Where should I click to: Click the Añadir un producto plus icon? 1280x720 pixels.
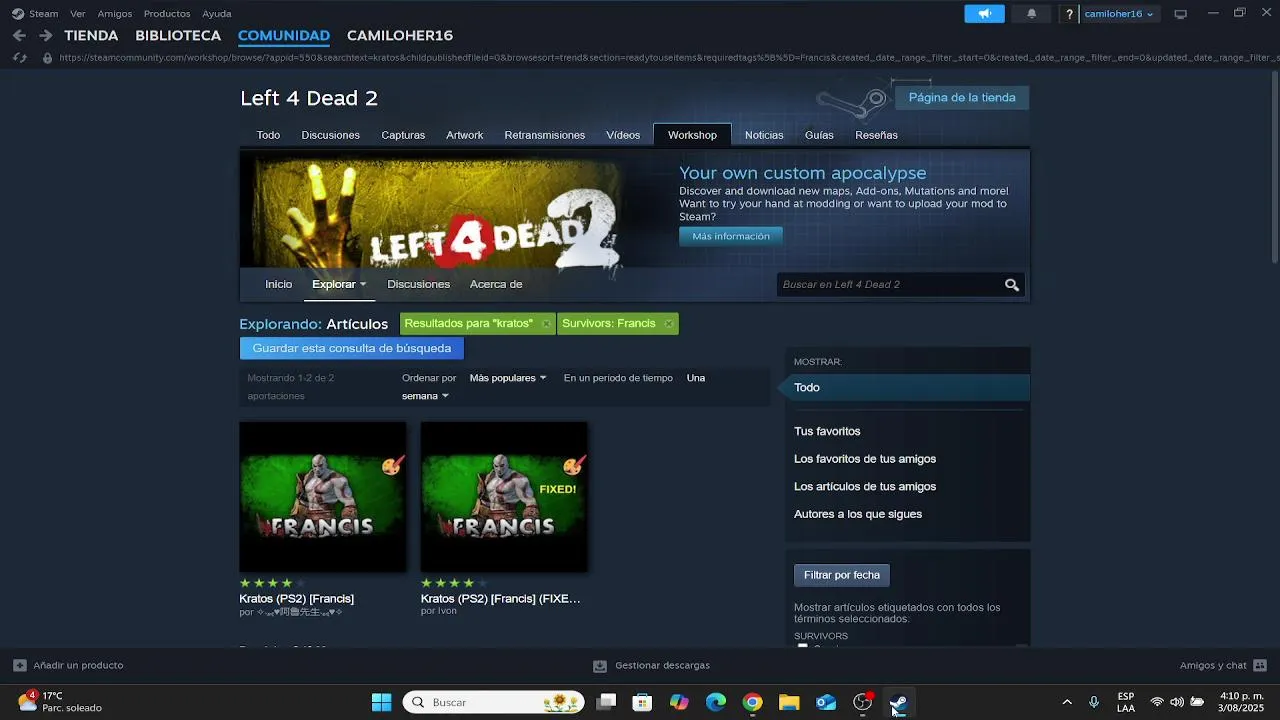20,665
